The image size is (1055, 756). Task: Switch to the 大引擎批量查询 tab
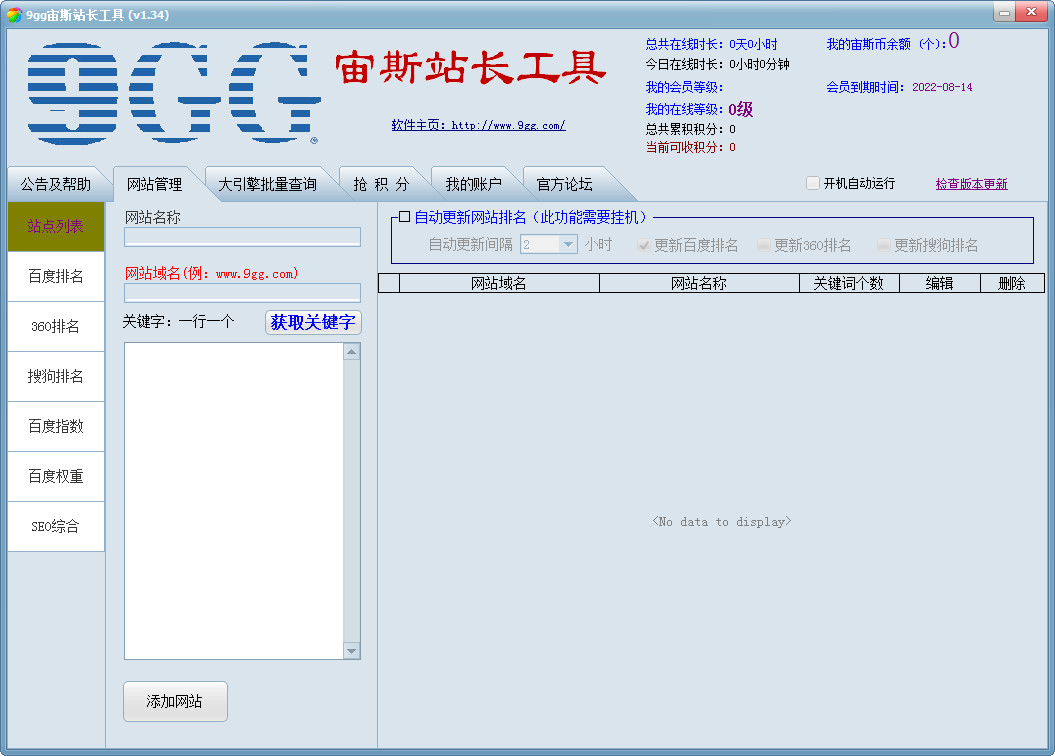(x=268, y=183)
